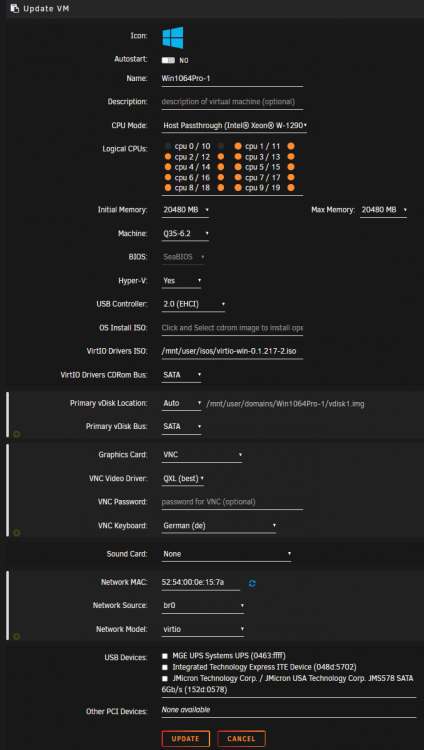
Task: Add a graphics card with the green plus icon
Action: [x=17, y=533]
